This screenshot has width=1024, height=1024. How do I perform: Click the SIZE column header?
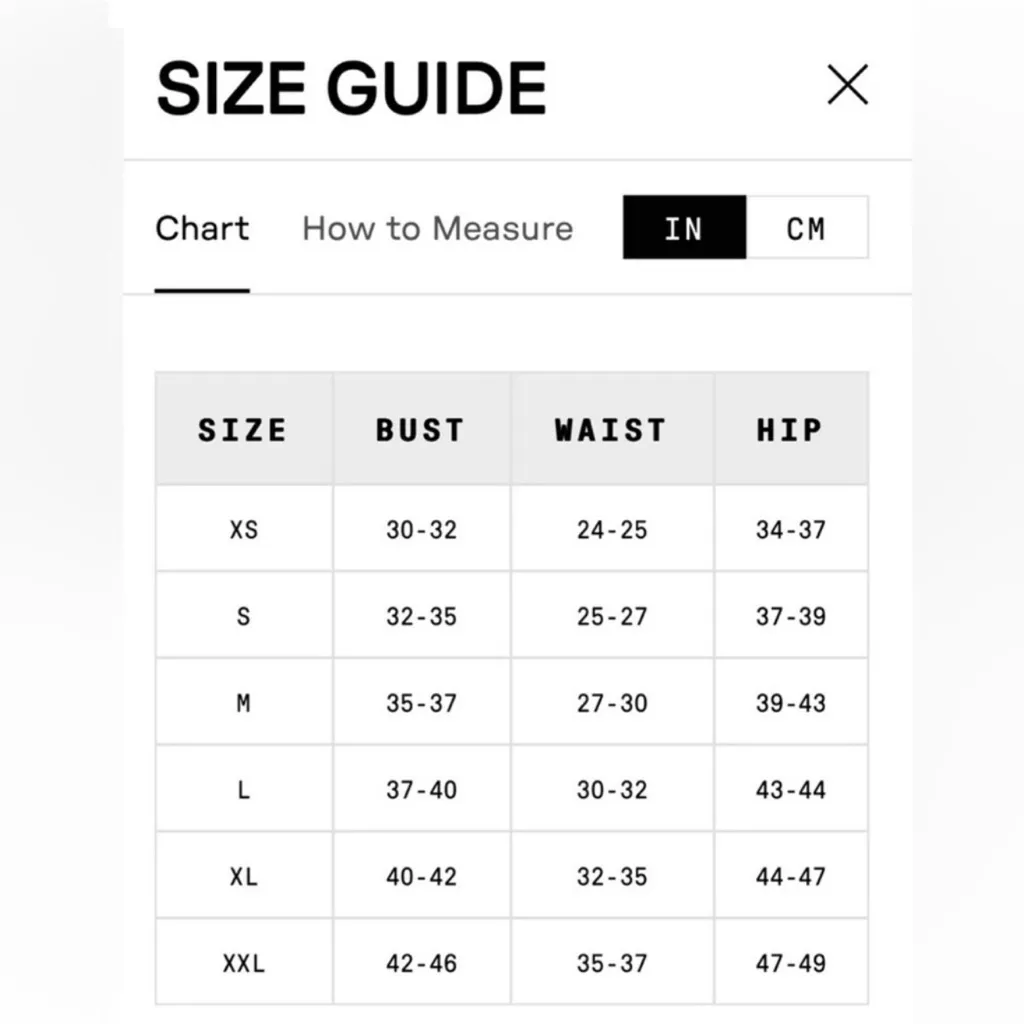click(x=243, y=430)
